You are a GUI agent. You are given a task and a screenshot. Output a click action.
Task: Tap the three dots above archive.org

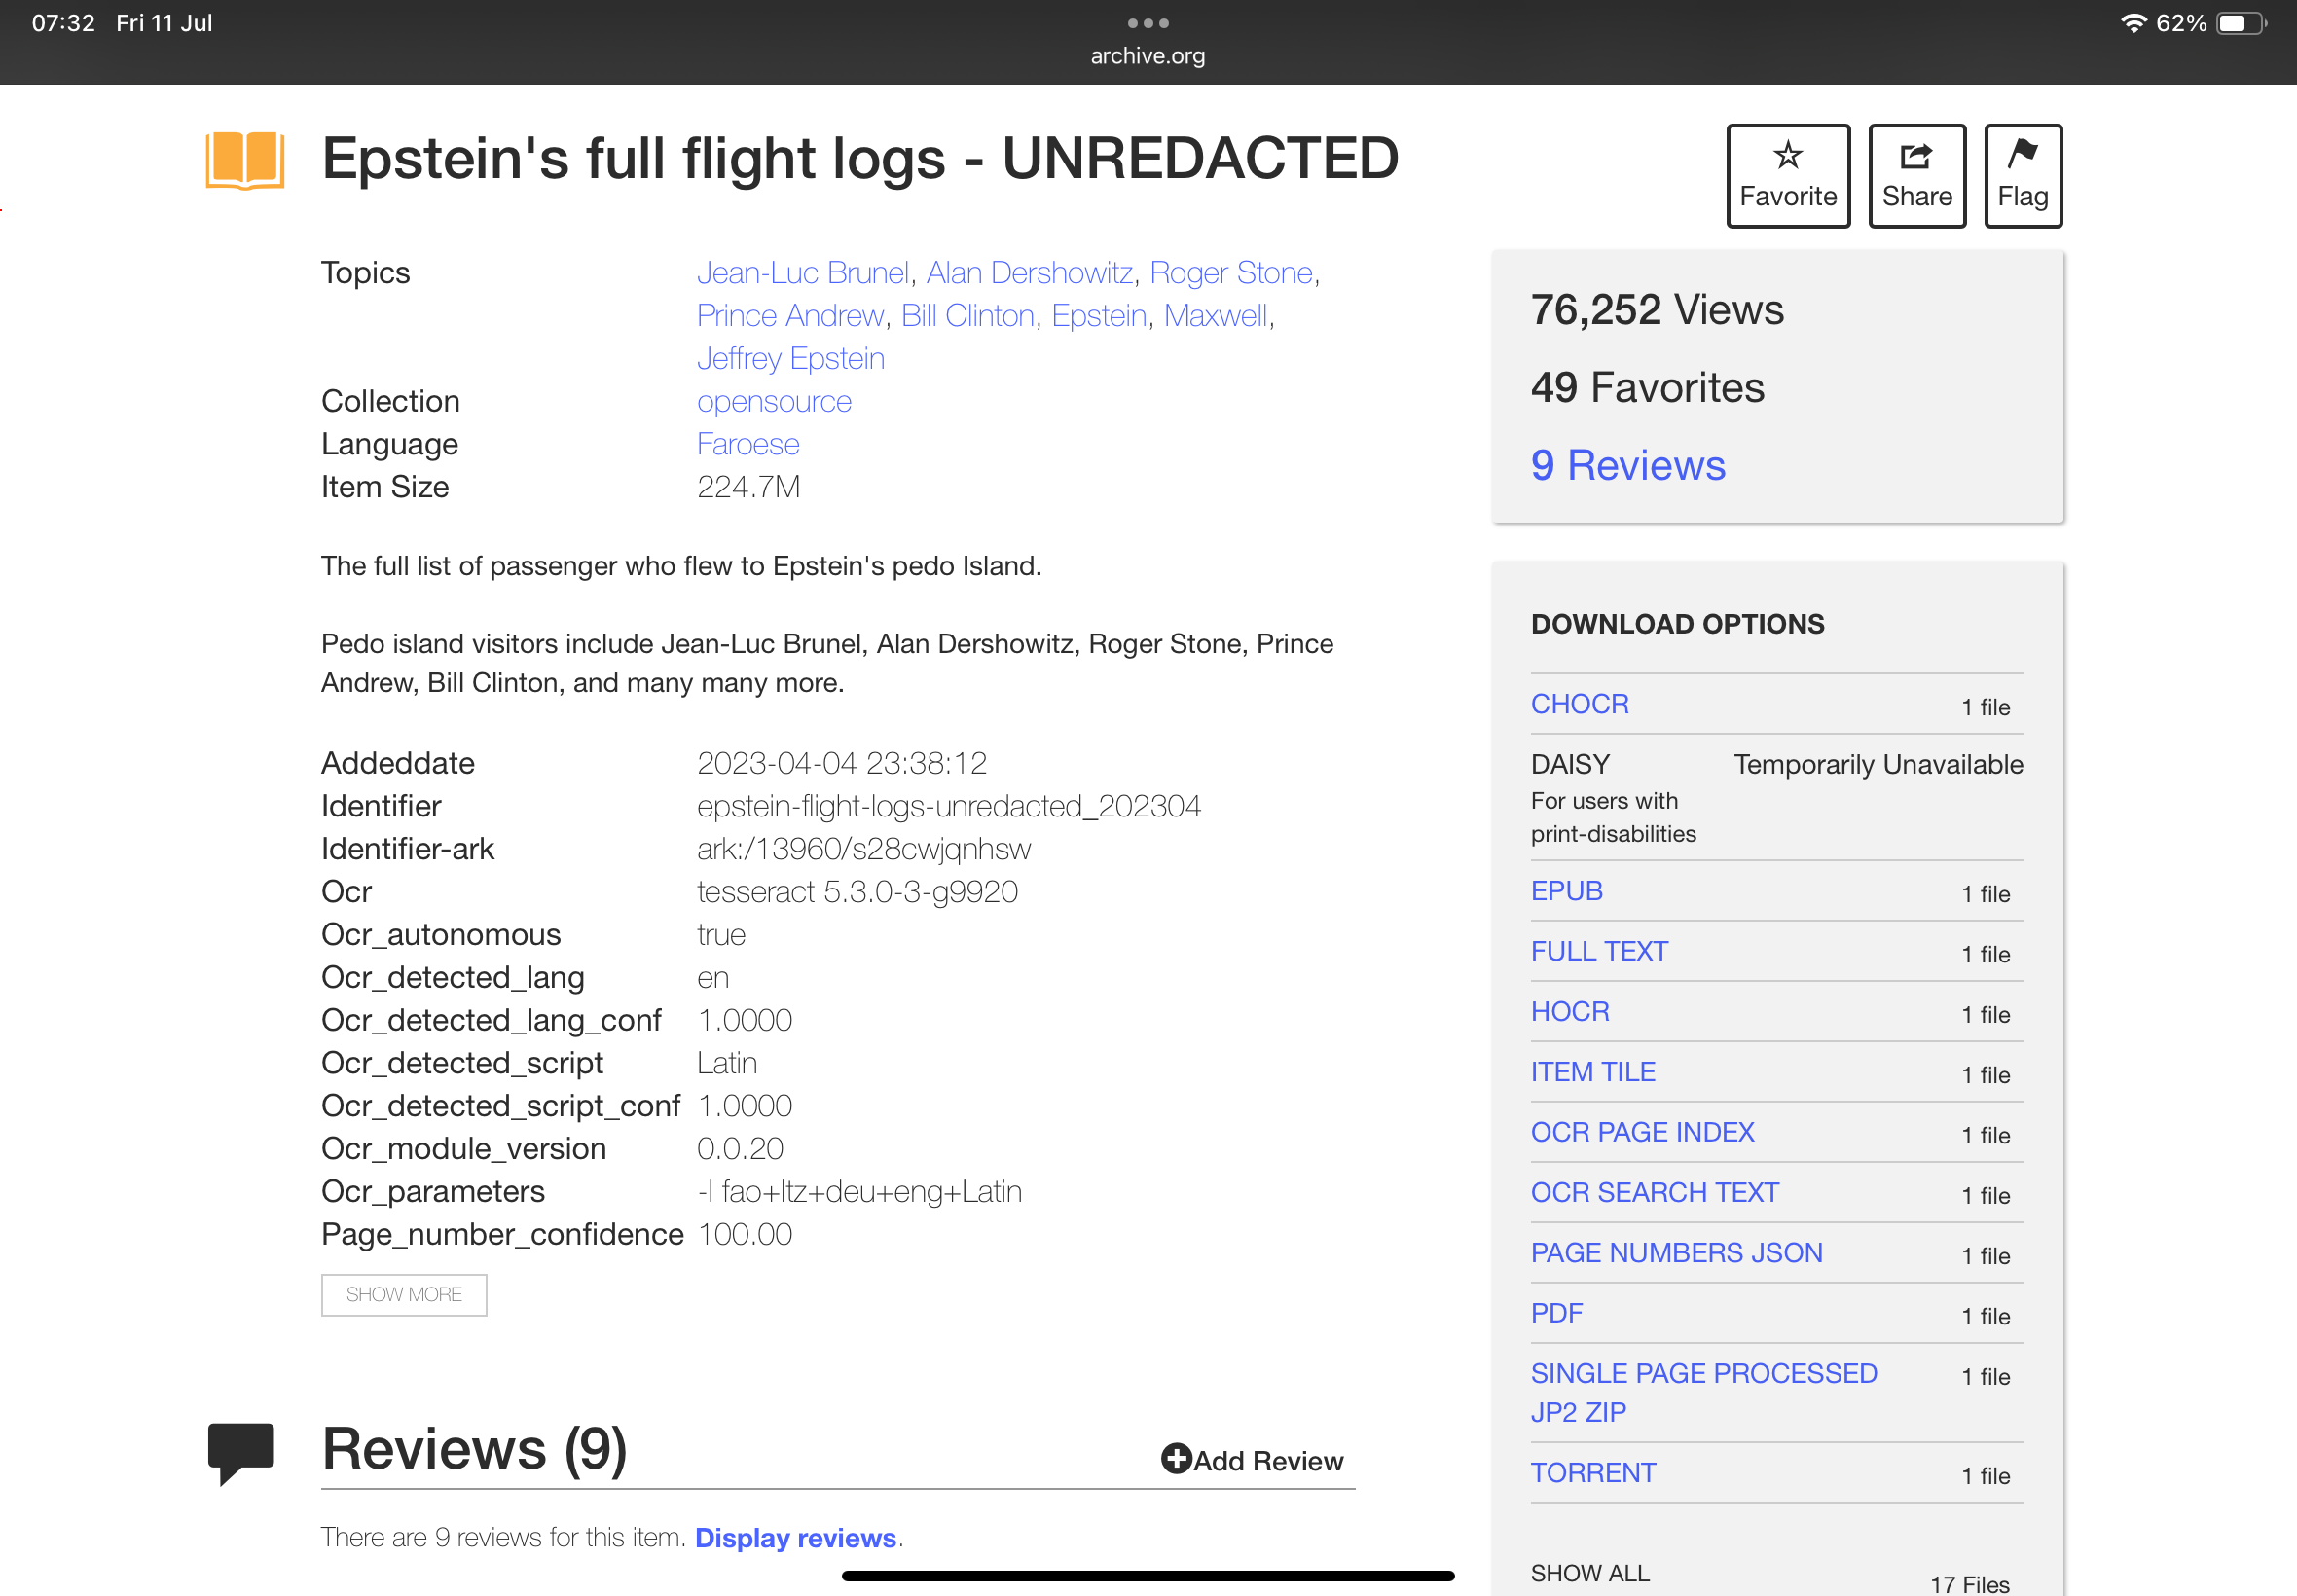tap(1148, 23)
